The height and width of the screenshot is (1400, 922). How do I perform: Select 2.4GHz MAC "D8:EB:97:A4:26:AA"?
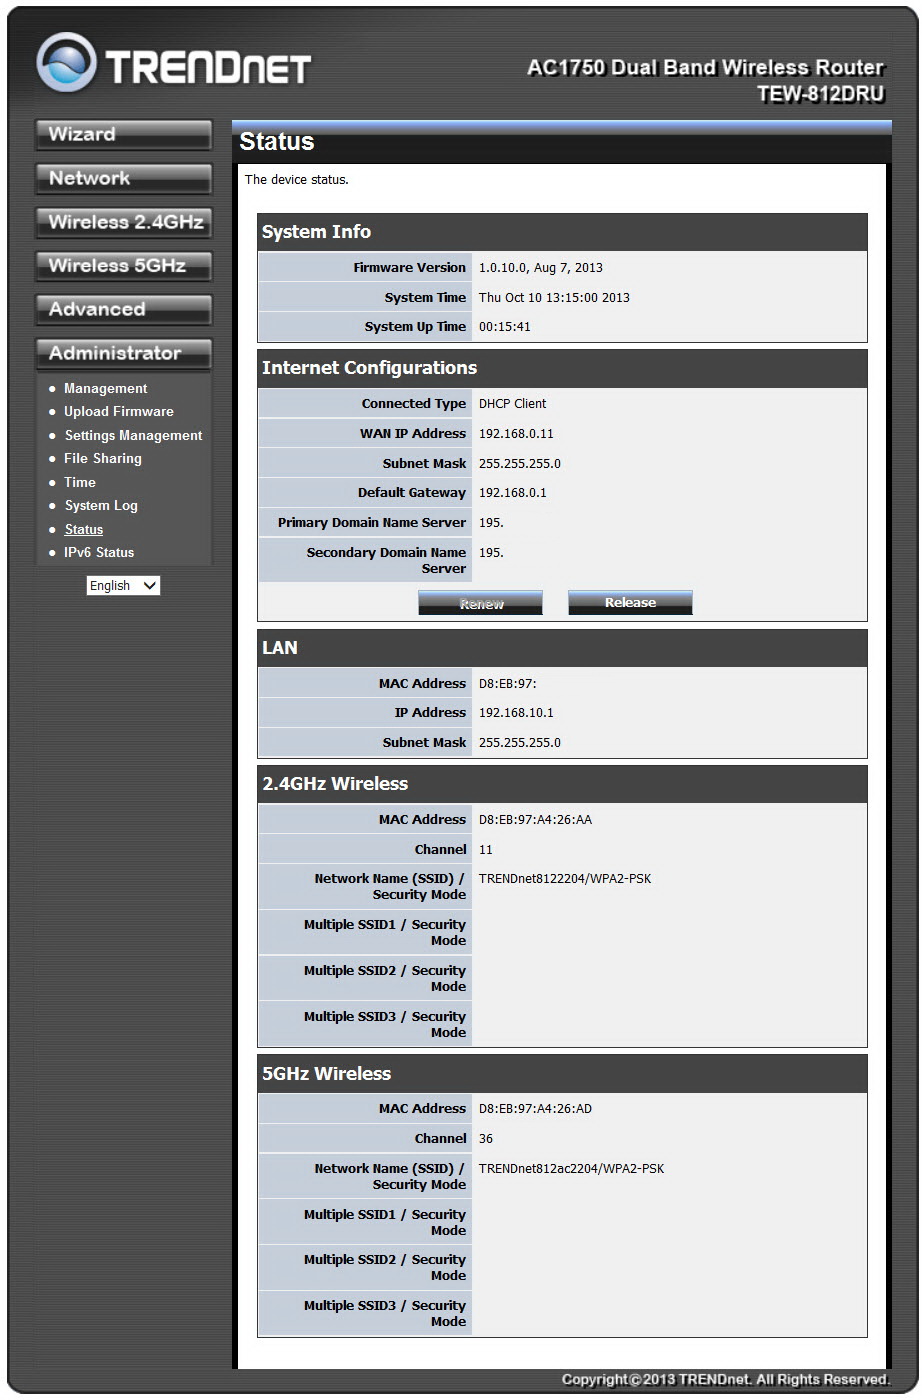click(535, 820)
